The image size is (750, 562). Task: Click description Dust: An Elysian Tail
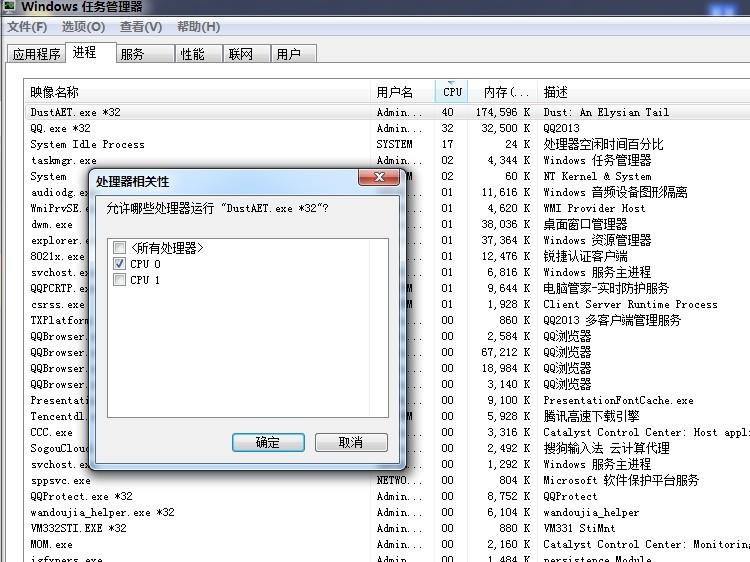pos(606,112)
